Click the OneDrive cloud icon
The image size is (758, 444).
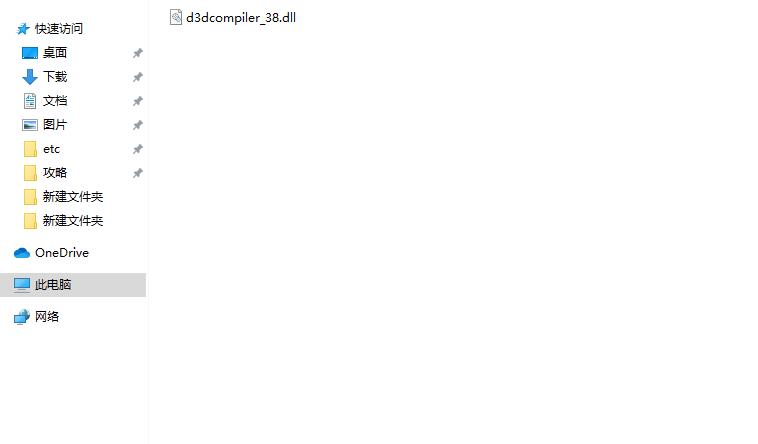tap(22, 253)
